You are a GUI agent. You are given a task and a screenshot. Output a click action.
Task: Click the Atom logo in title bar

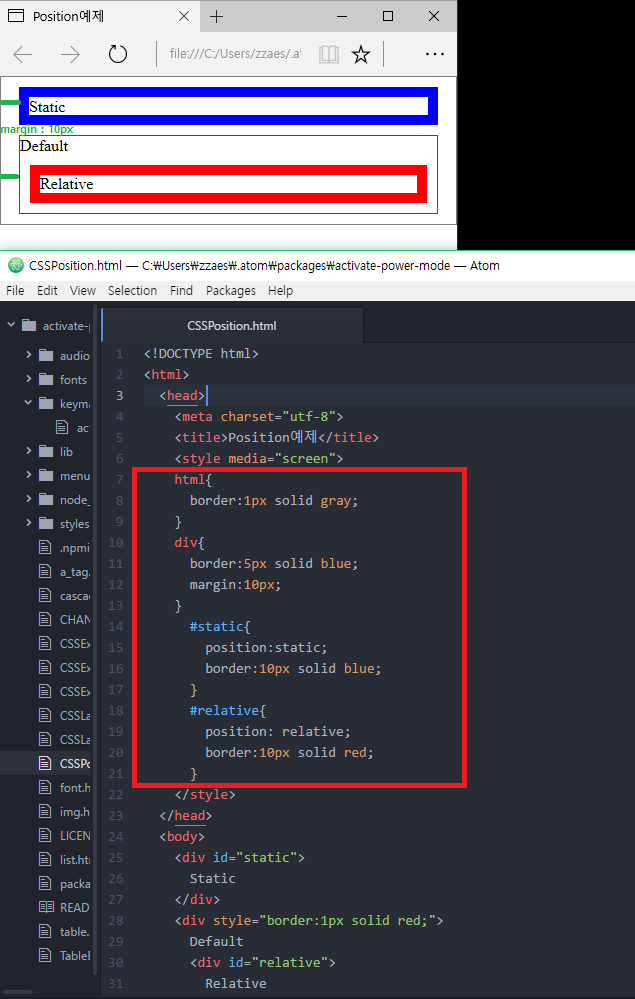tap(16, 266)
